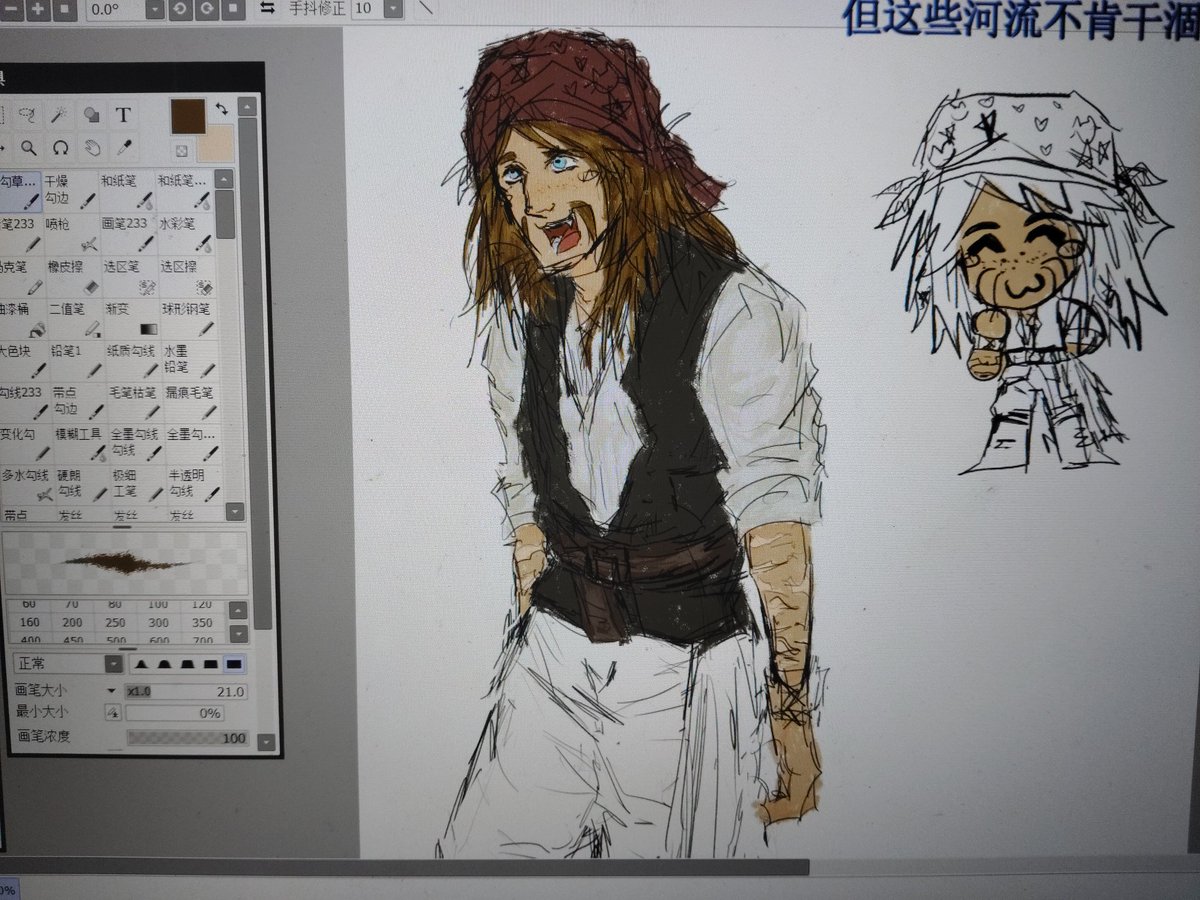Image resolution: width=1200 pixels, height=900 pixels.
Task: Click the 画笔大小 21.0 size slider
Action: tap(186, 691)
